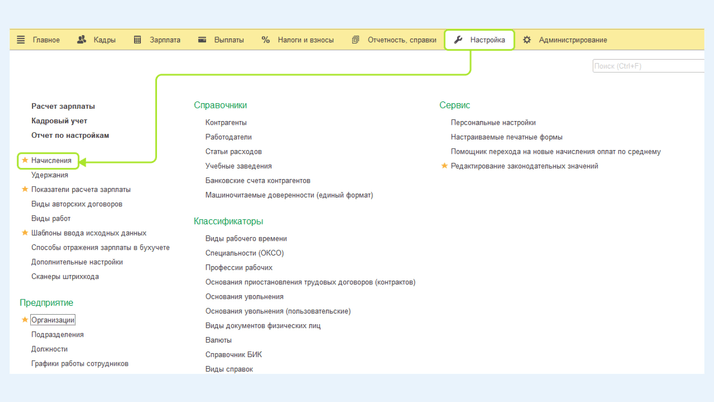714x402 pixels.
Task: Open Персональные настройки
Action: pyautogui.click(x=493, y=122)
